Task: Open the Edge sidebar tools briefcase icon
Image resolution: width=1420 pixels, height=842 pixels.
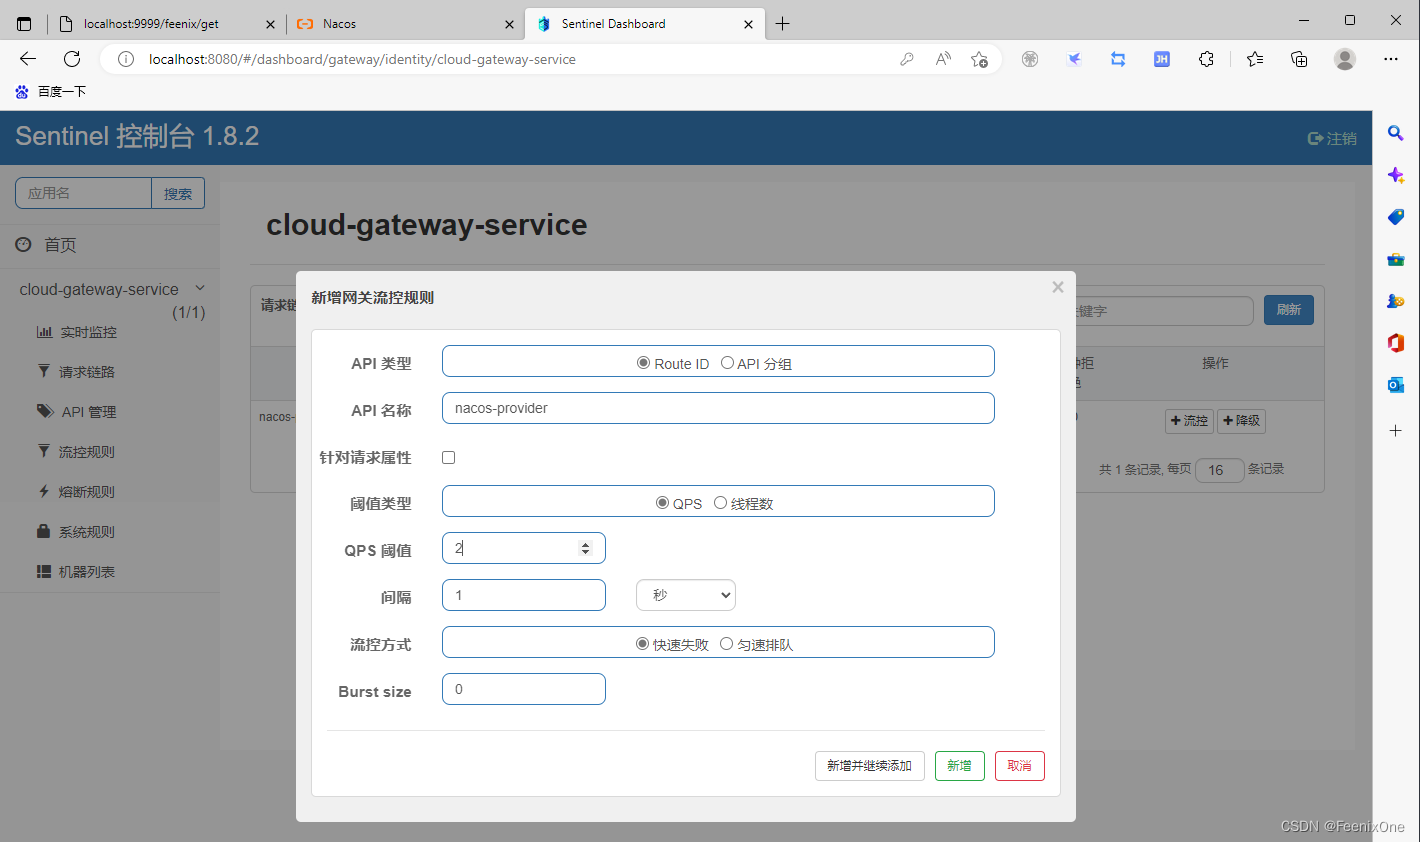Action: point(1396,259)
